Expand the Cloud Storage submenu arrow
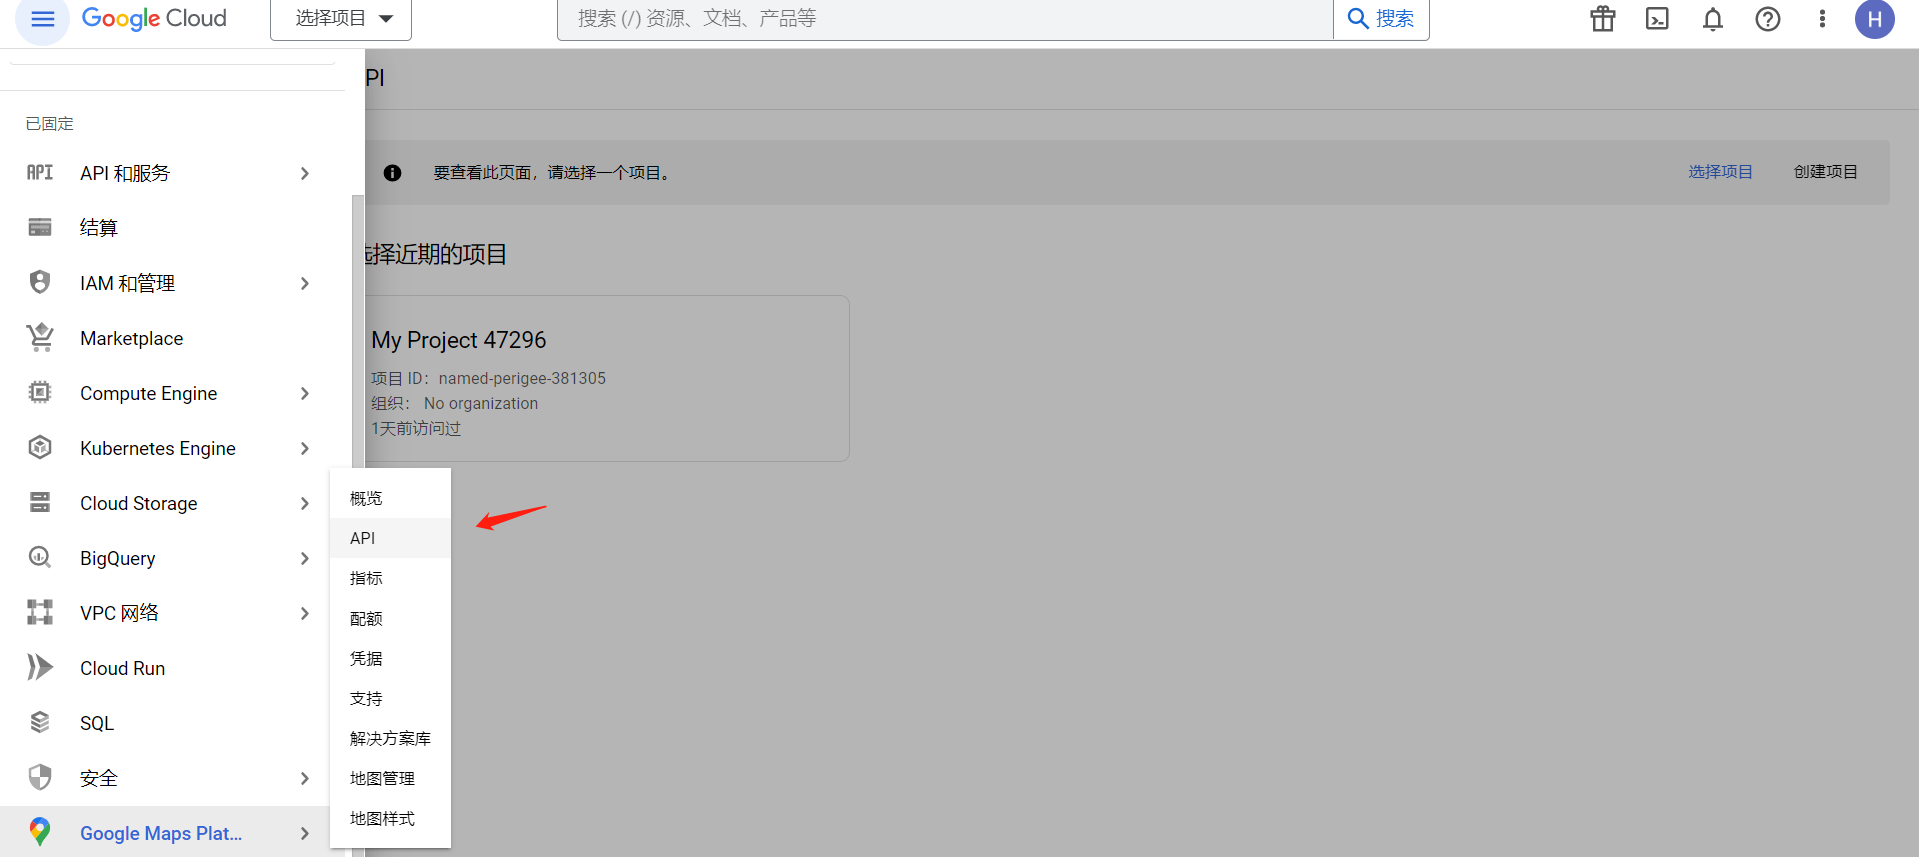The image size is (1919, 857). (305, 504)
